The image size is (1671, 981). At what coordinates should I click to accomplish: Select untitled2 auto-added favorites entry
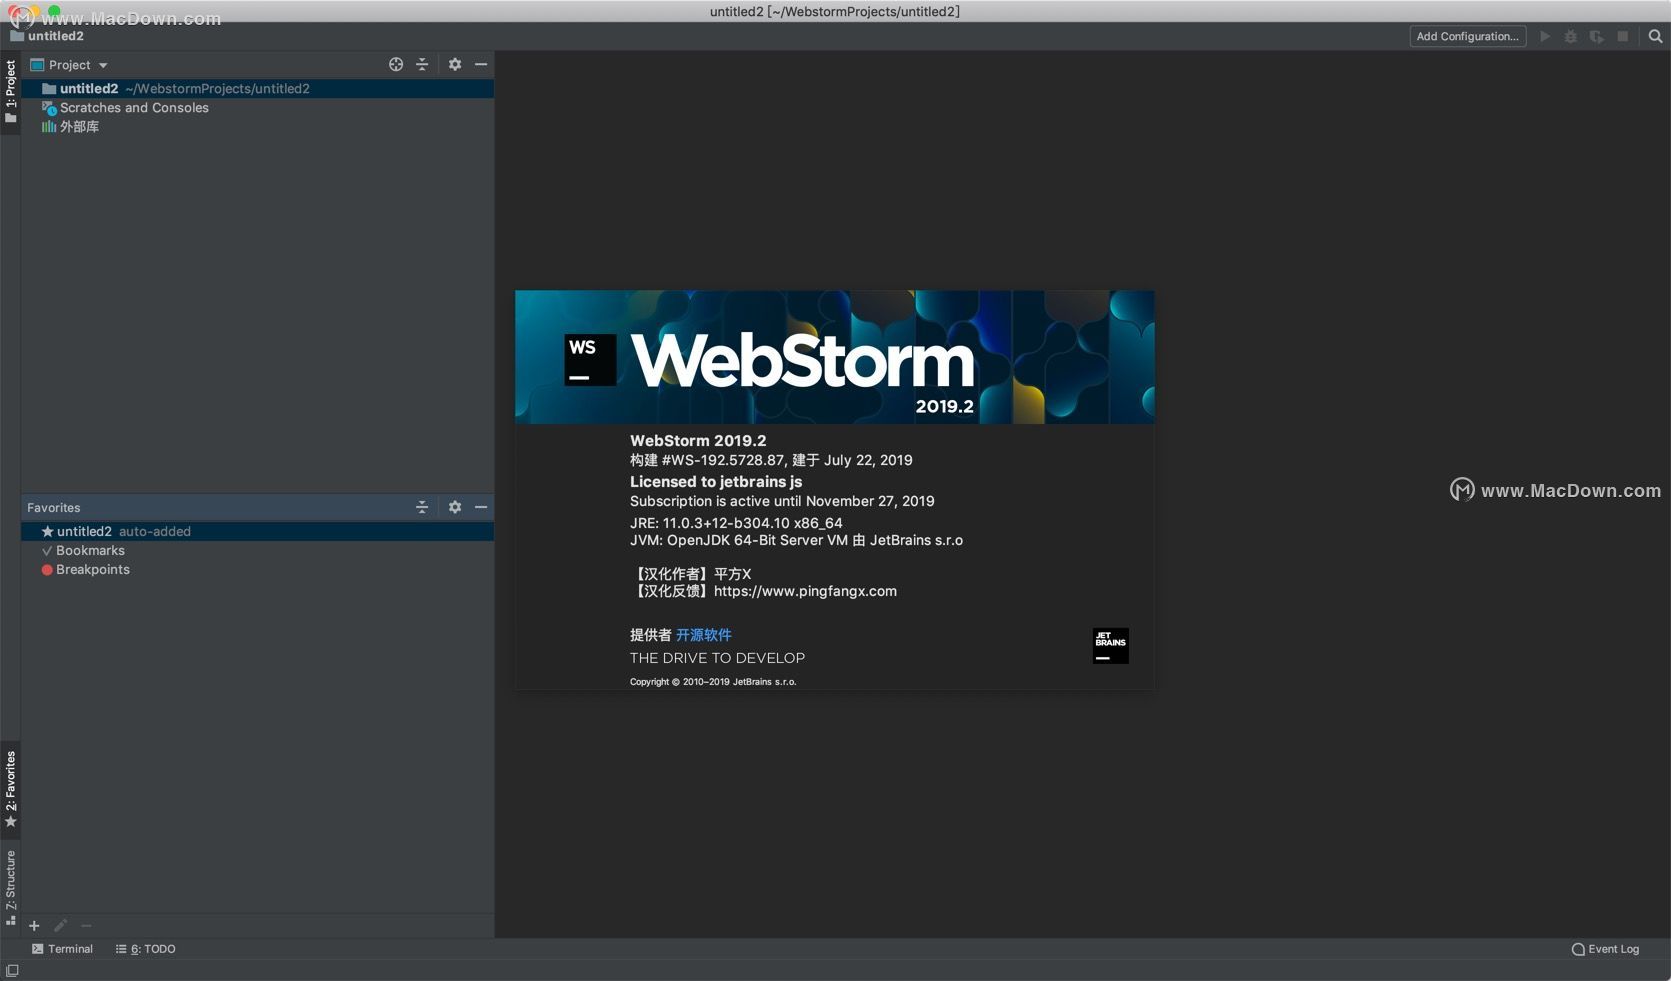[258, 531]
